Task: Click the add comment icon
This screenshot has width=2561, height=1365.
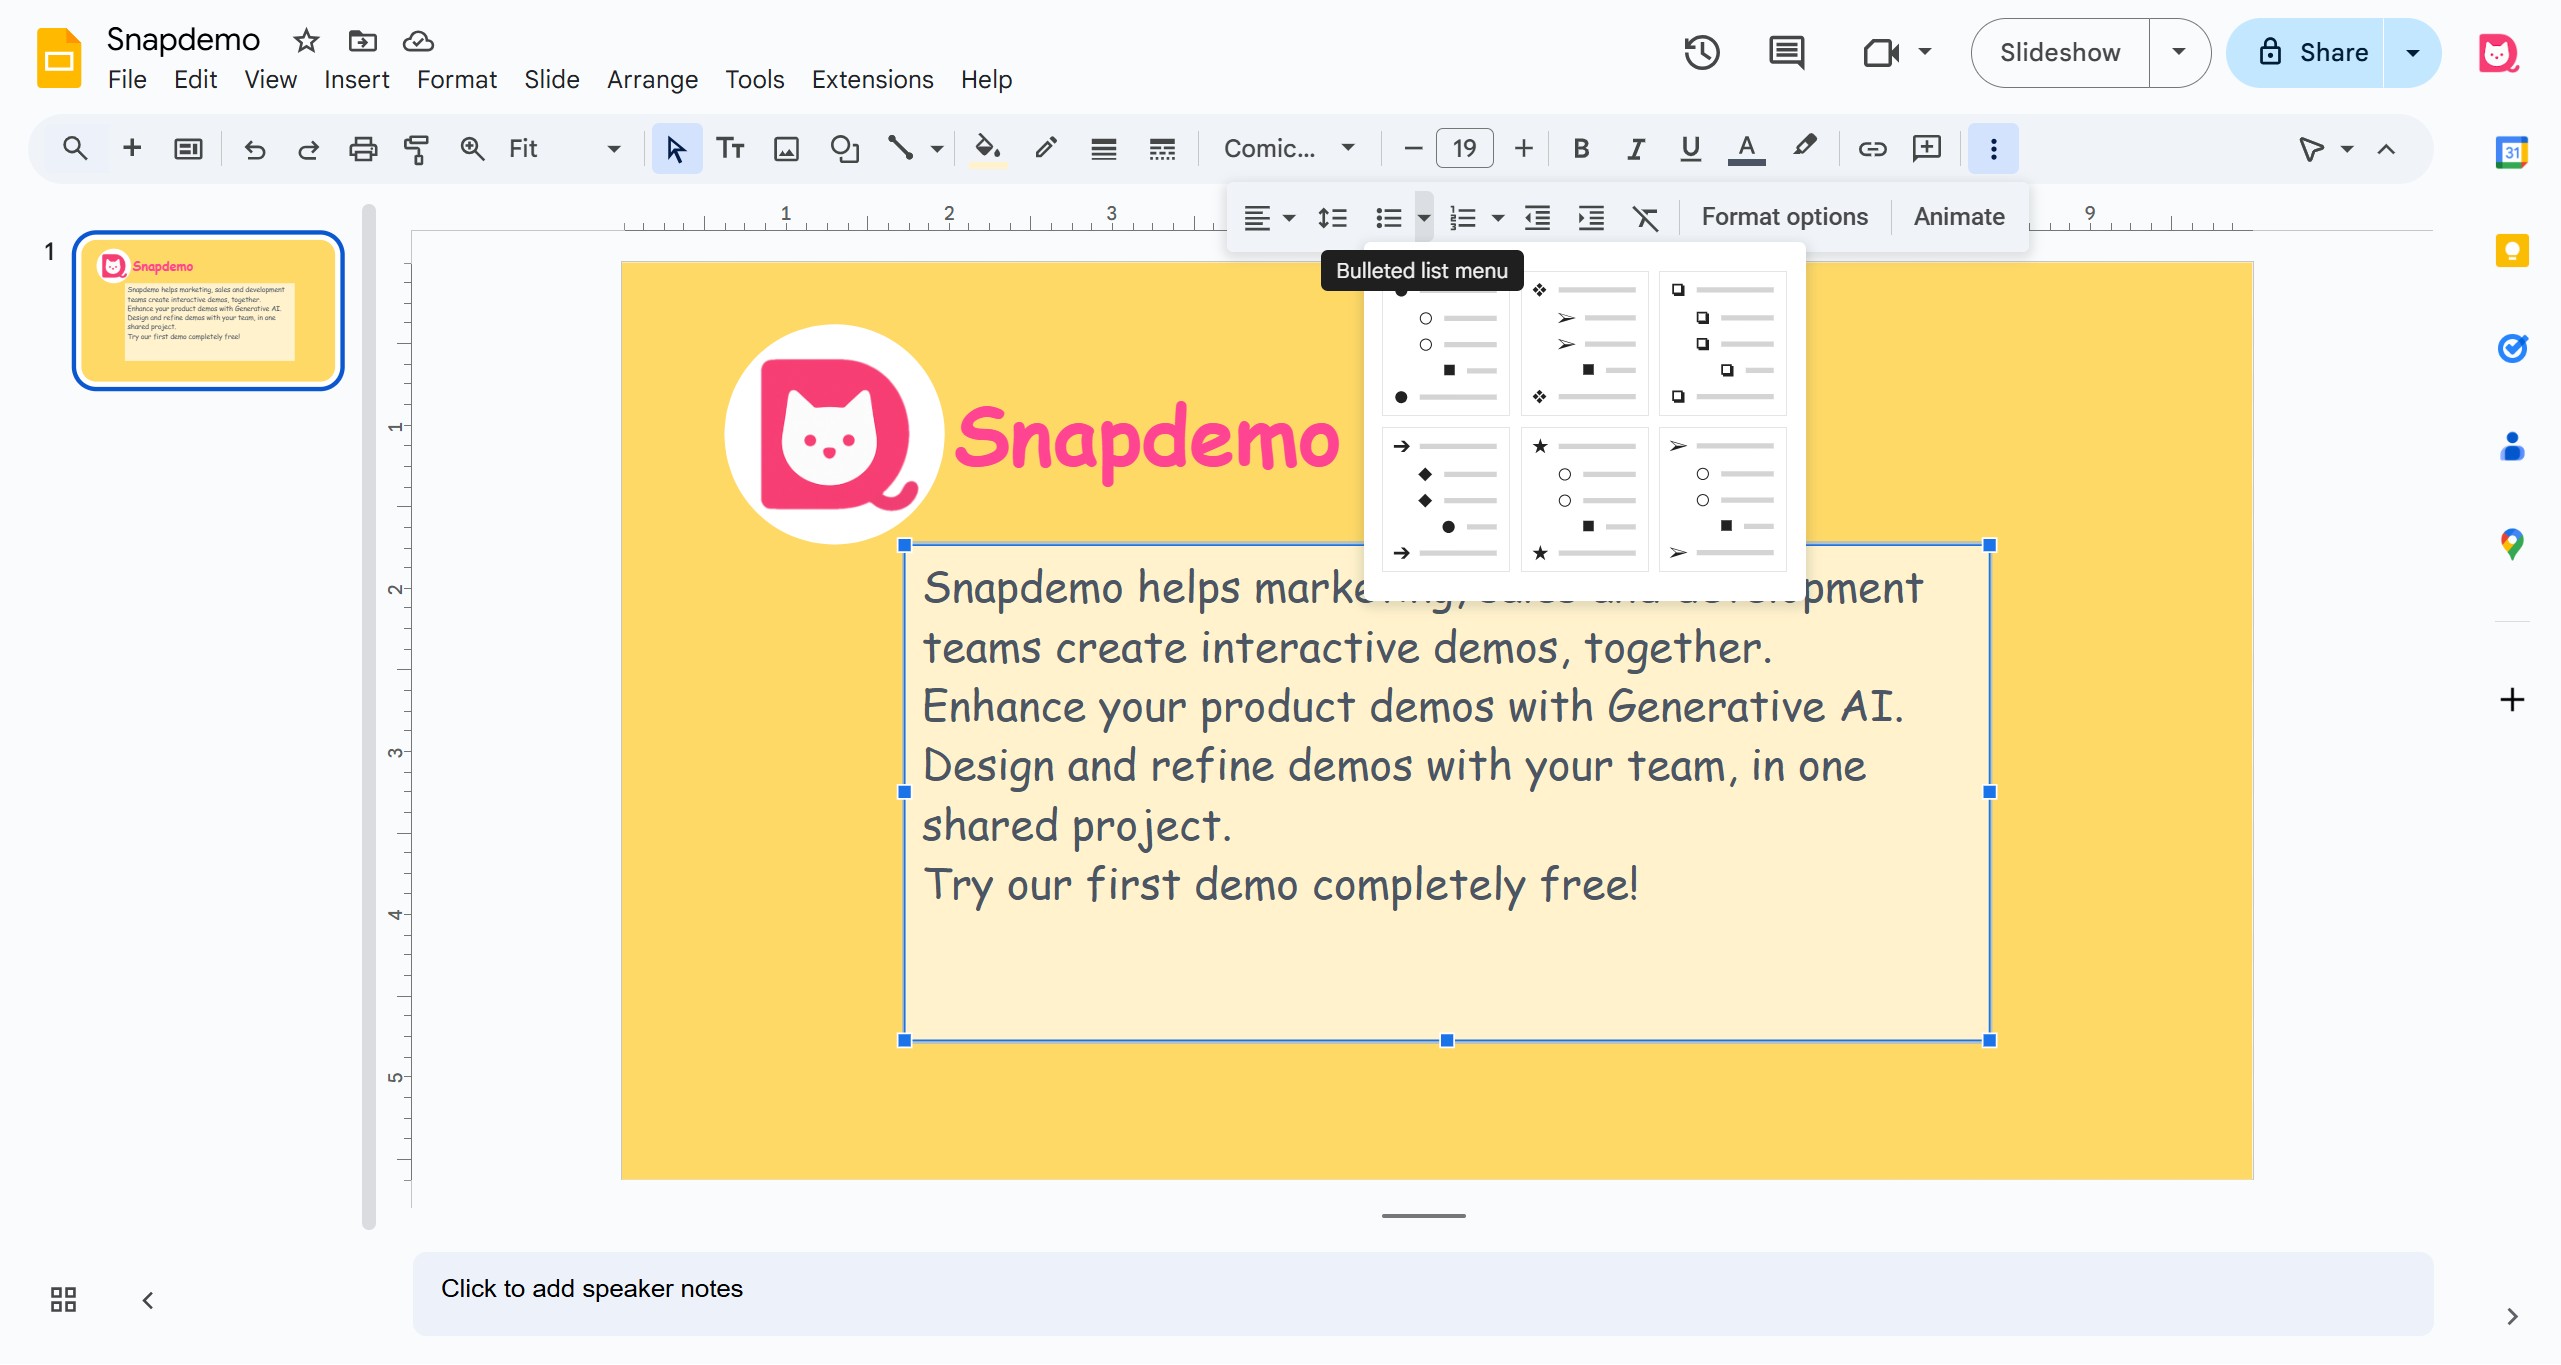Action: point(1927,149)
